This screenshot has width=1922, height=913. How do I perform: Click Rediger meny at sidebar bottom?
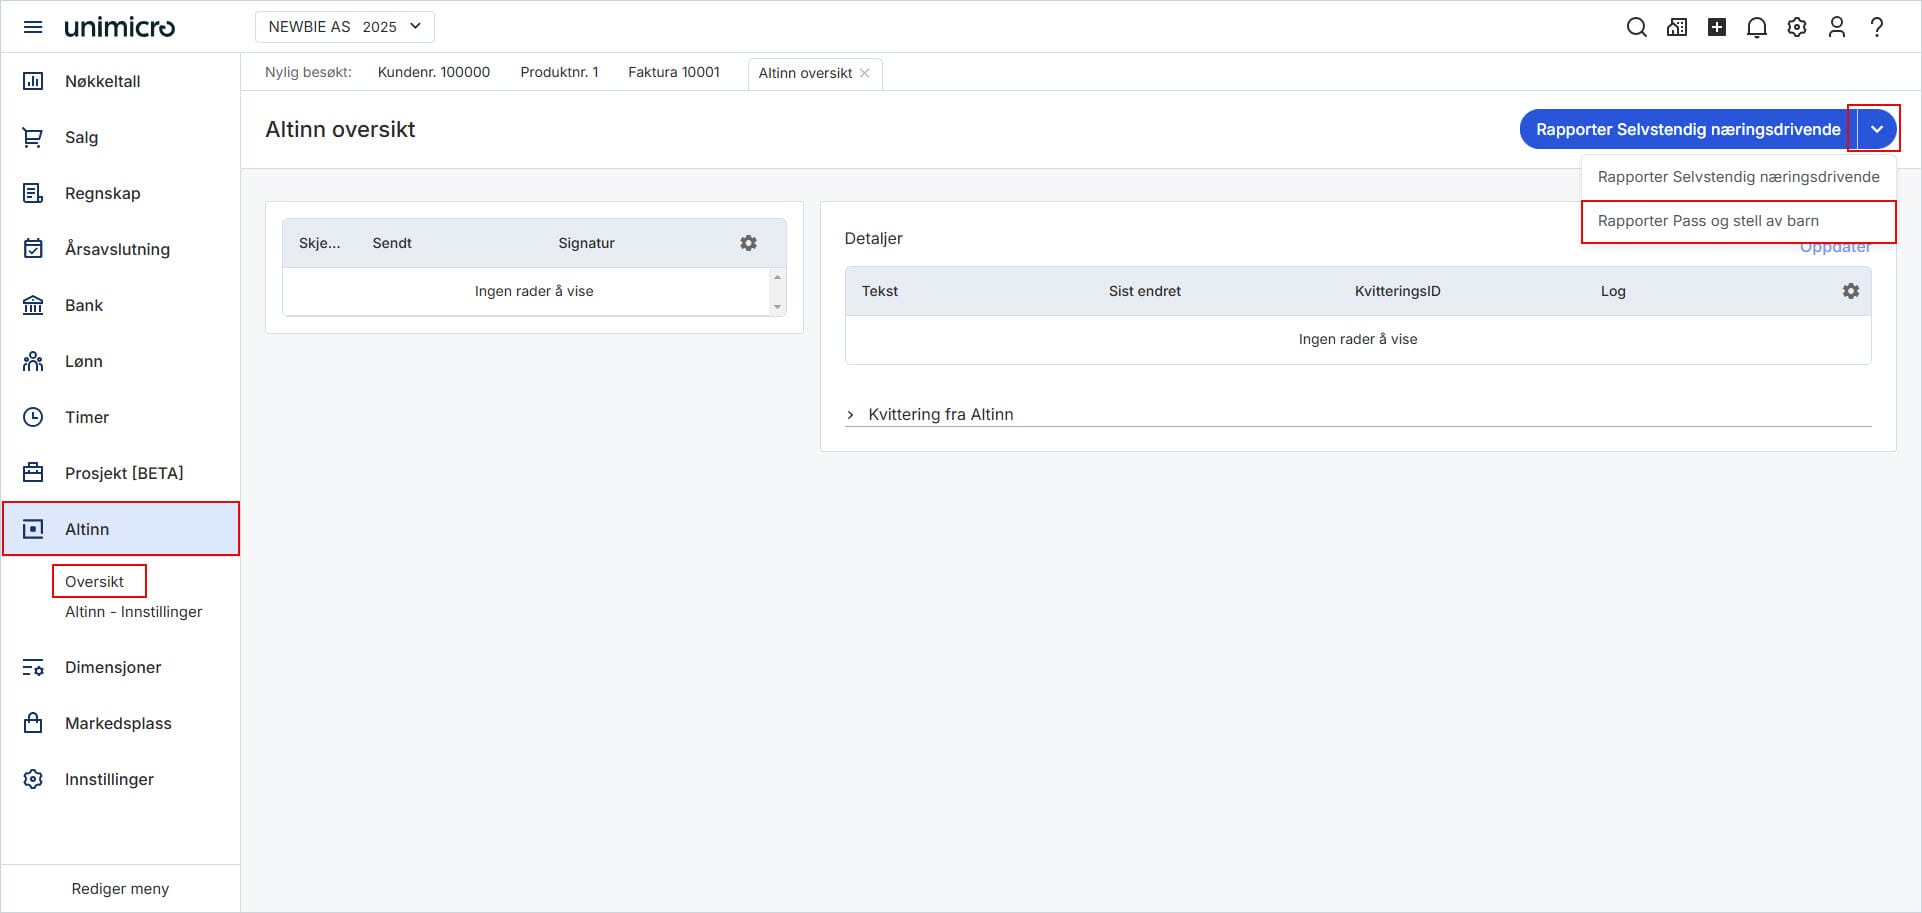tap(120, 889)
